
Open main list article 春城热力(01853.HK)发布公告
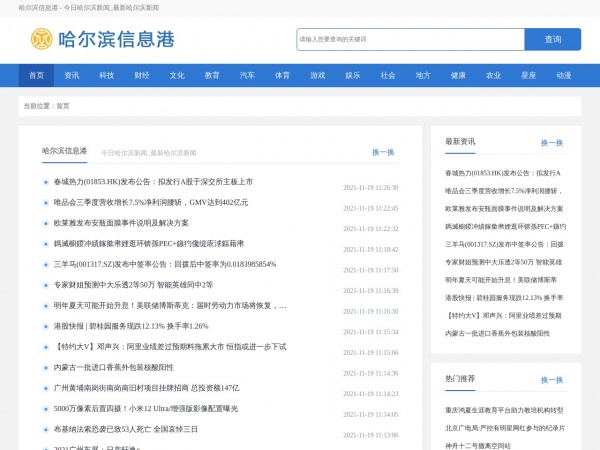point(153,182)
